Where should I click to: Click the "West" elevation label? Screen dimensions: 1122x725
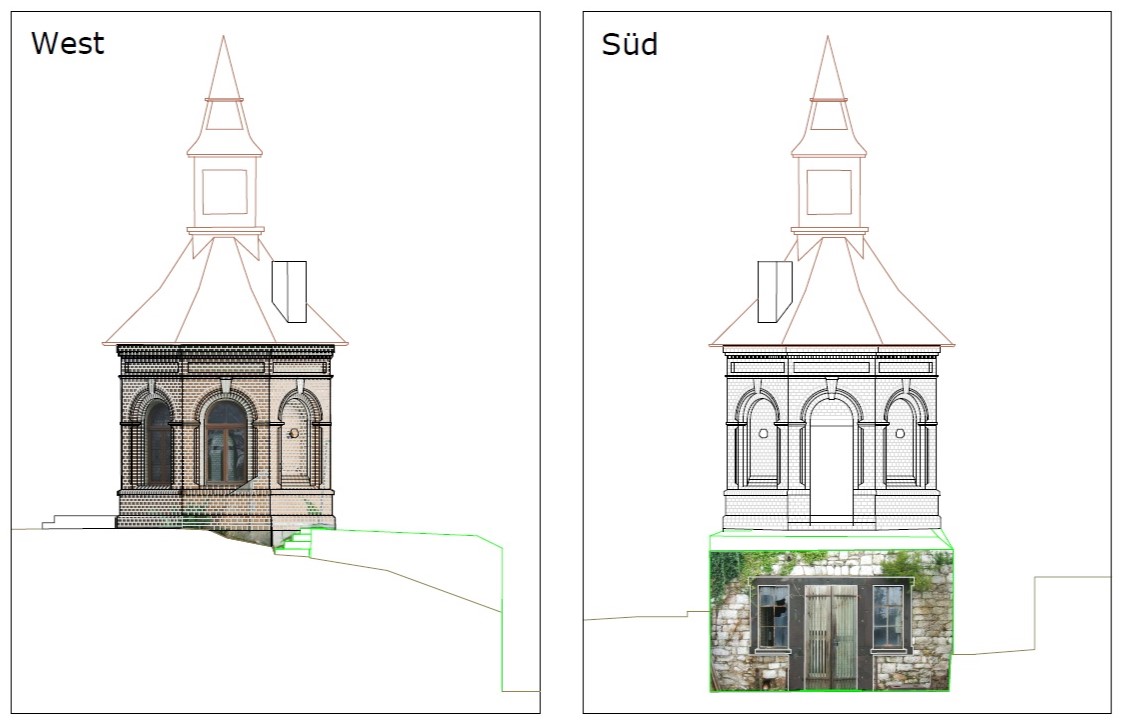67,44
